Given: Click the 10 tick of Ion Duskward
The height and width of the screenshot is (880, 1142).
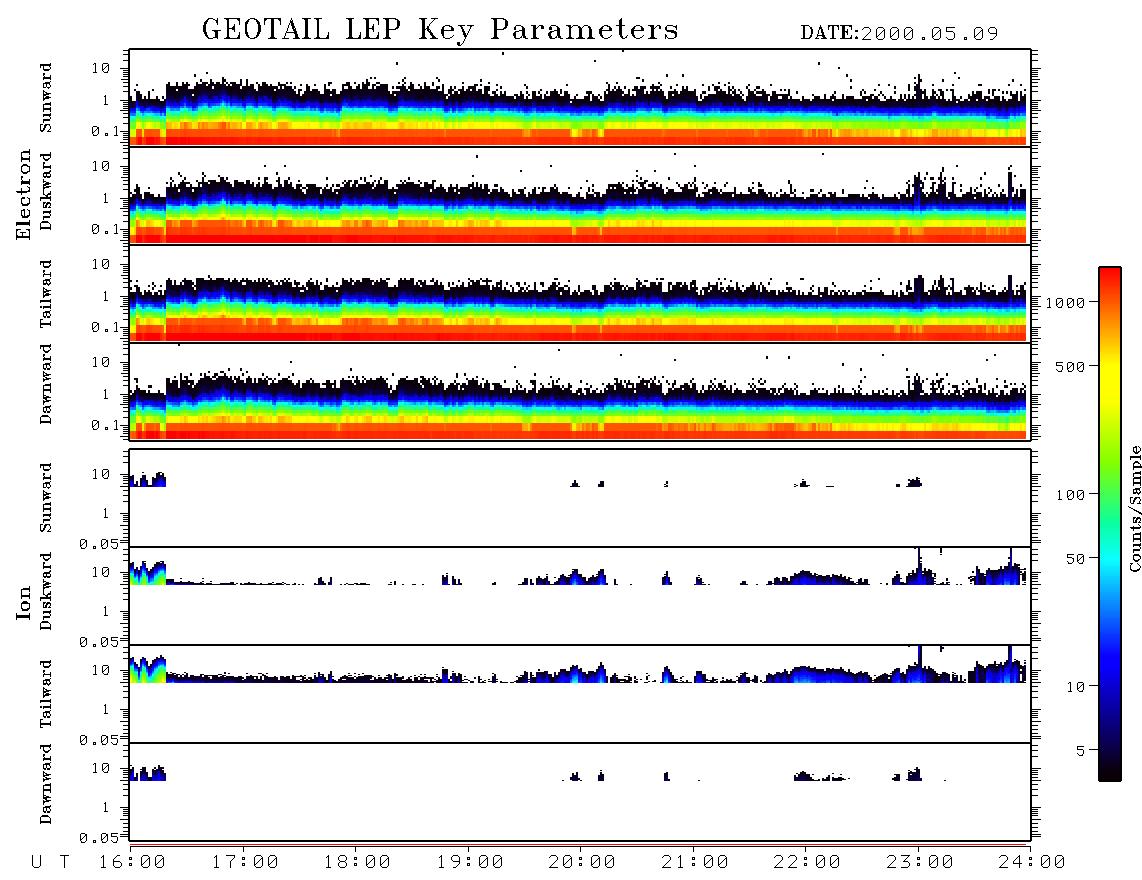Looking at the screenshot, I should coord(101,573).
